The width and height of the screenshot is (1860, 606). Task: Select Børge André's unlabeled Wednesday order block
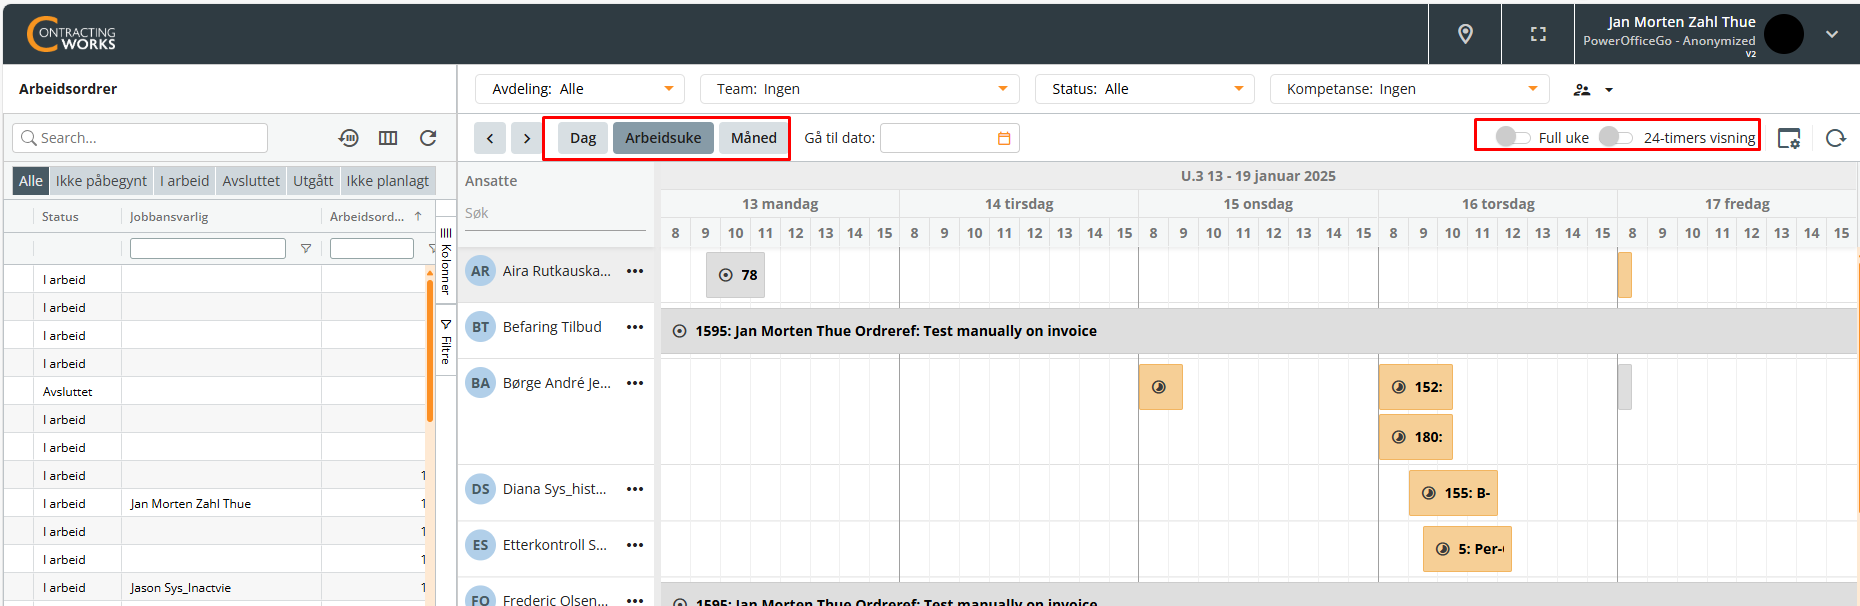point(1161,387)
